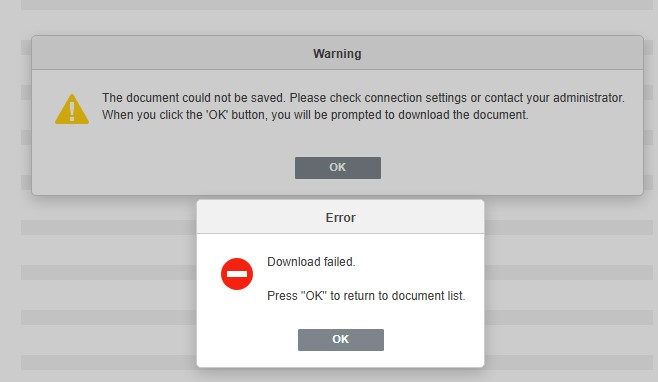Click the word "administrator" in the warning
Viewport: 658px width, 382px height.
coord(588,98)
